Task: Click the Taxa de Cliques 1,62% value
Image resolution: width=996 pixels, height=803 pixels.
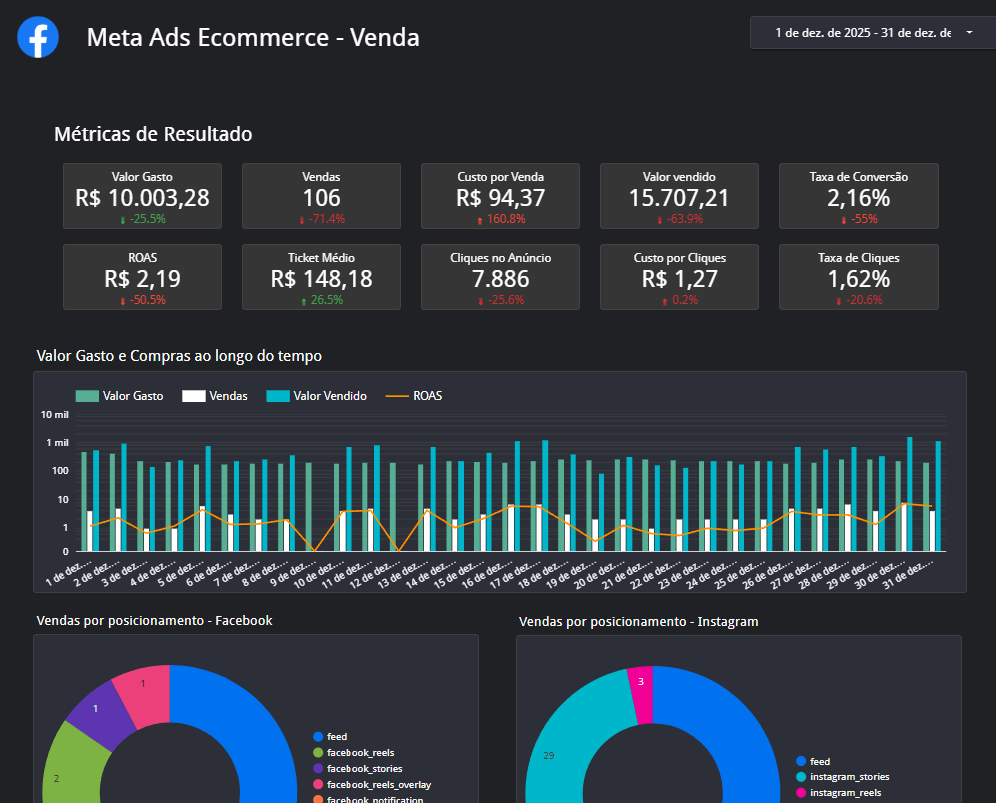Action: pyautogui.click(x=858, y=279)
